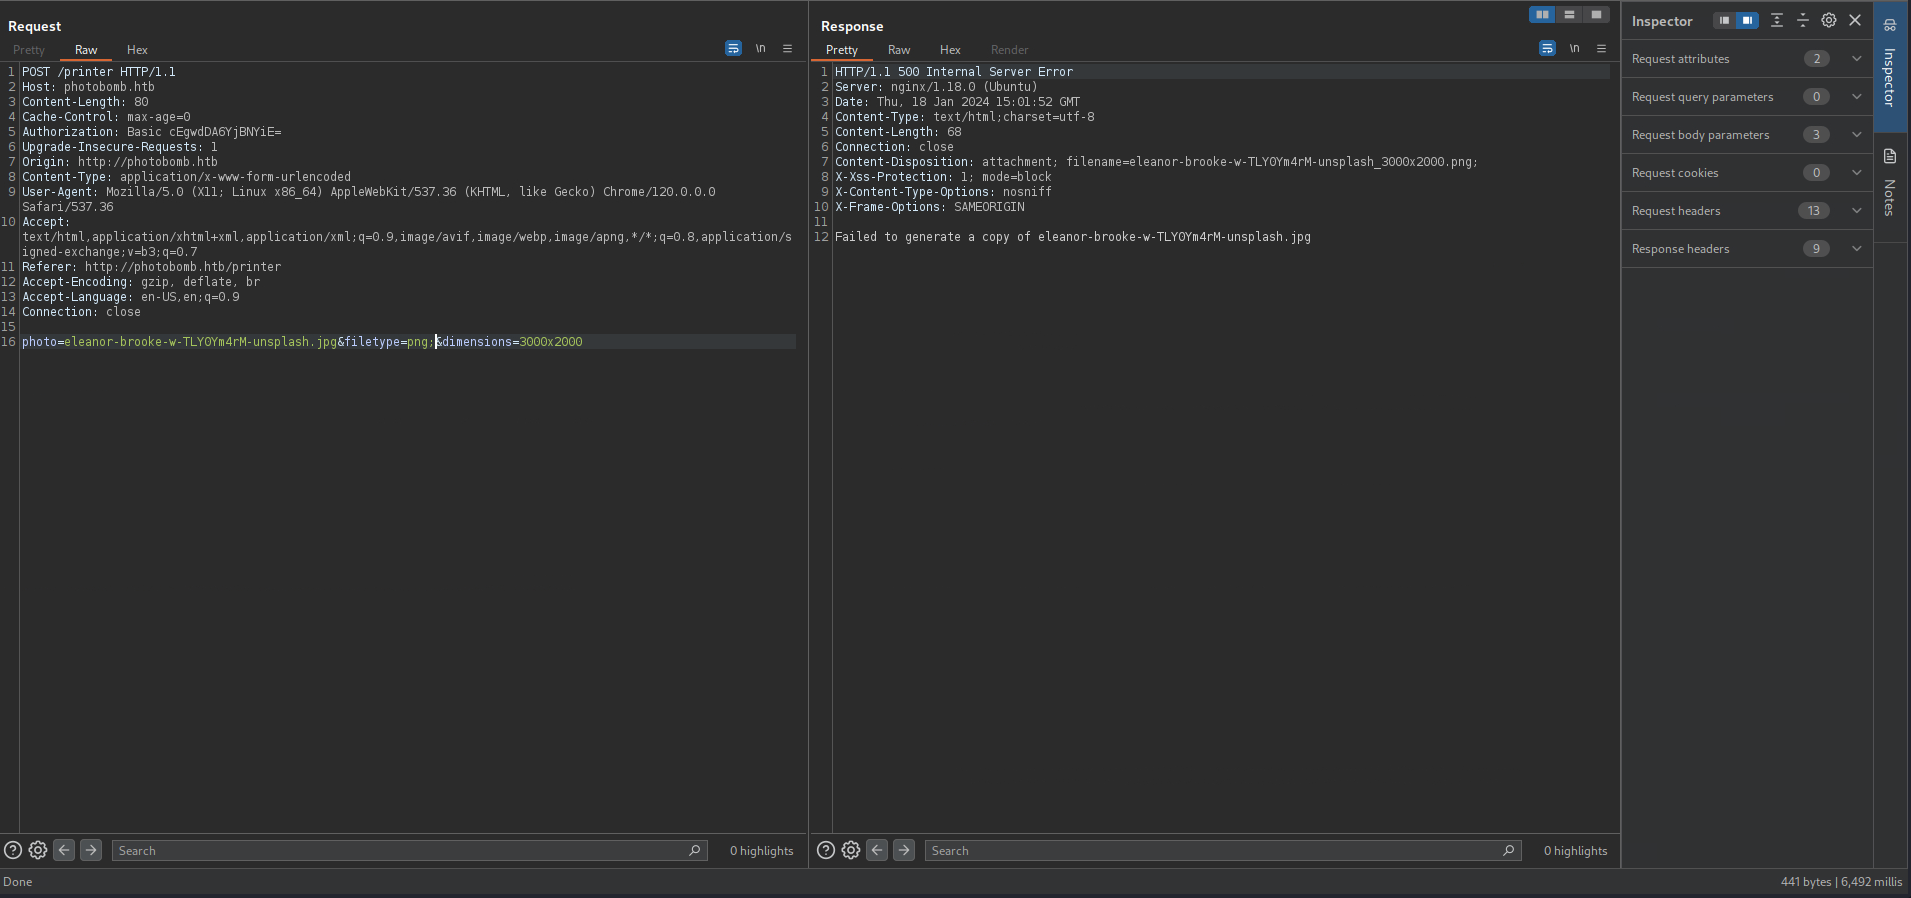Viewport: 1911px width, 898px height.
Task: Click the Request attributes label
Action: (1680, 59)
